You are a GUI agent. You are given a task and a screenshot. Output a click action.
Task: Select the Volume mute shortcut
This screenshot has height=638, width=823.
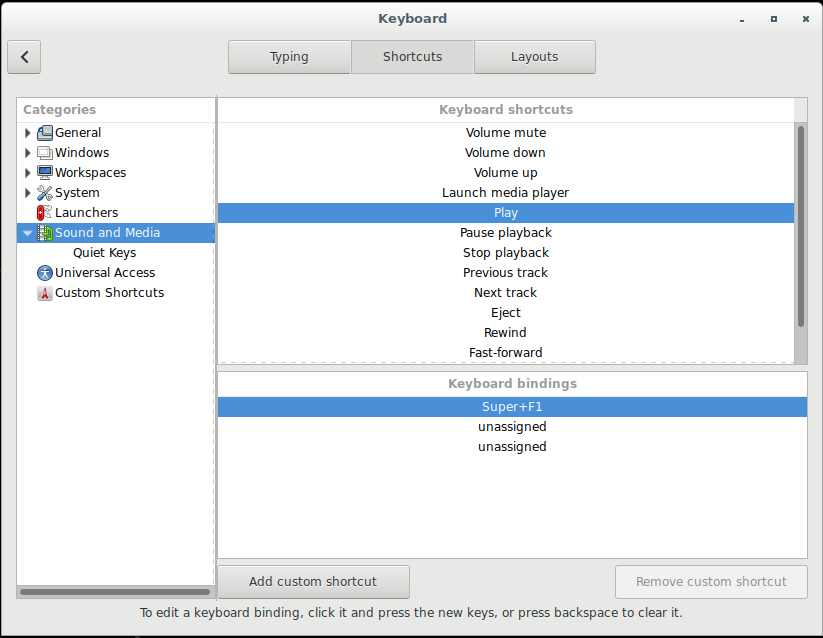505,133
